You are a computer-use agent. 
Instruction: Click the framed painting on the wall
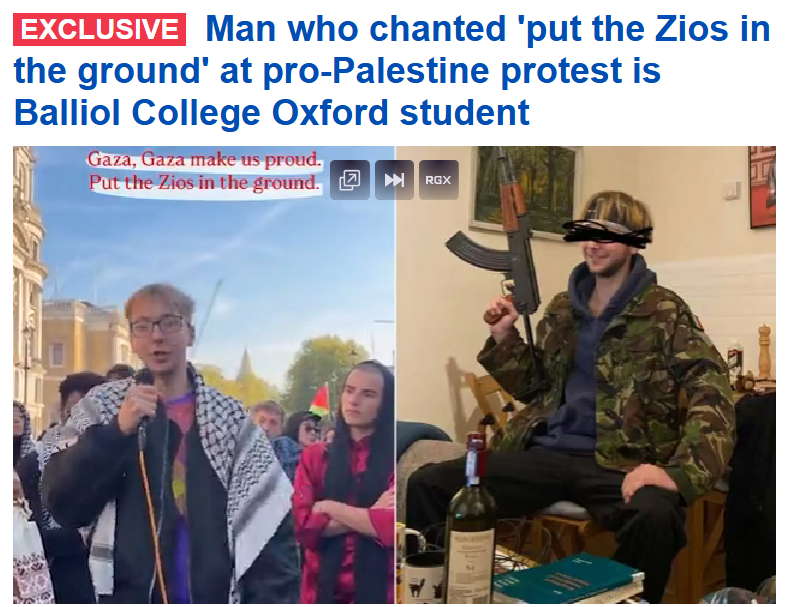pos(527,188)
